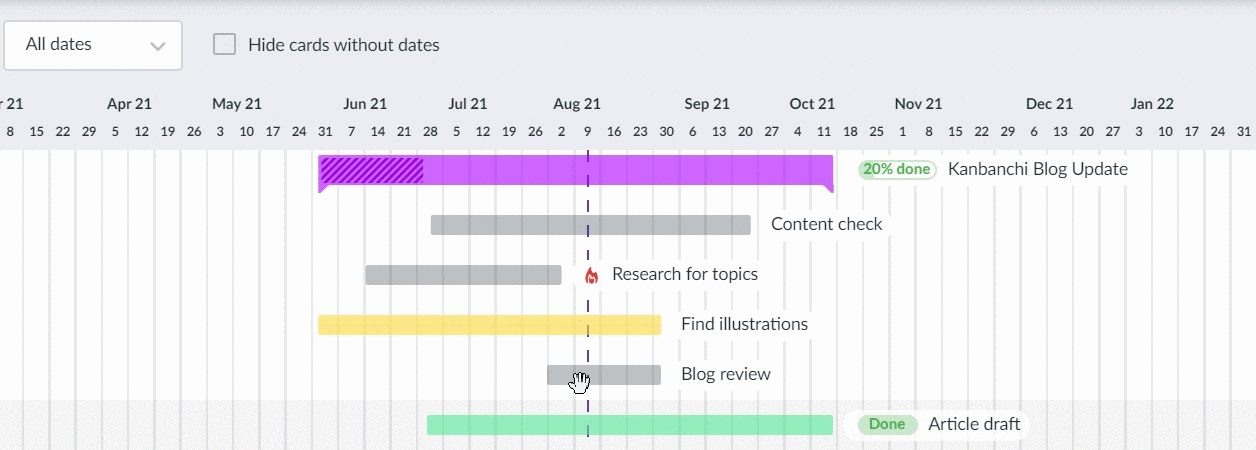
Task: Click the red fire icon near Research for topics
Action: [591, 275]
